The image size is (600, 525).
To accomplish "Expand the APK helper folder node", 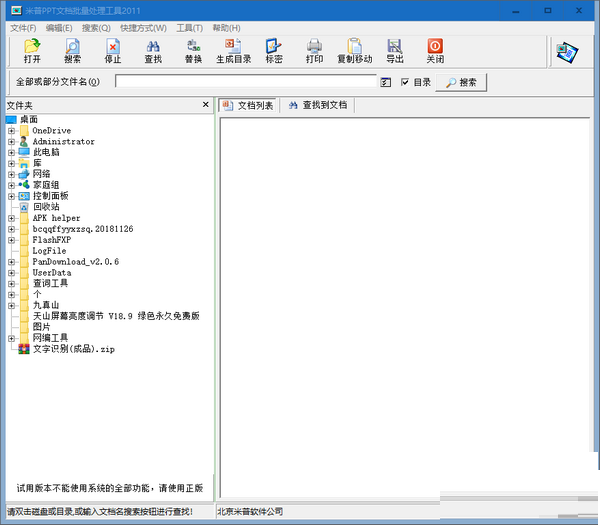I will [11, 218].
